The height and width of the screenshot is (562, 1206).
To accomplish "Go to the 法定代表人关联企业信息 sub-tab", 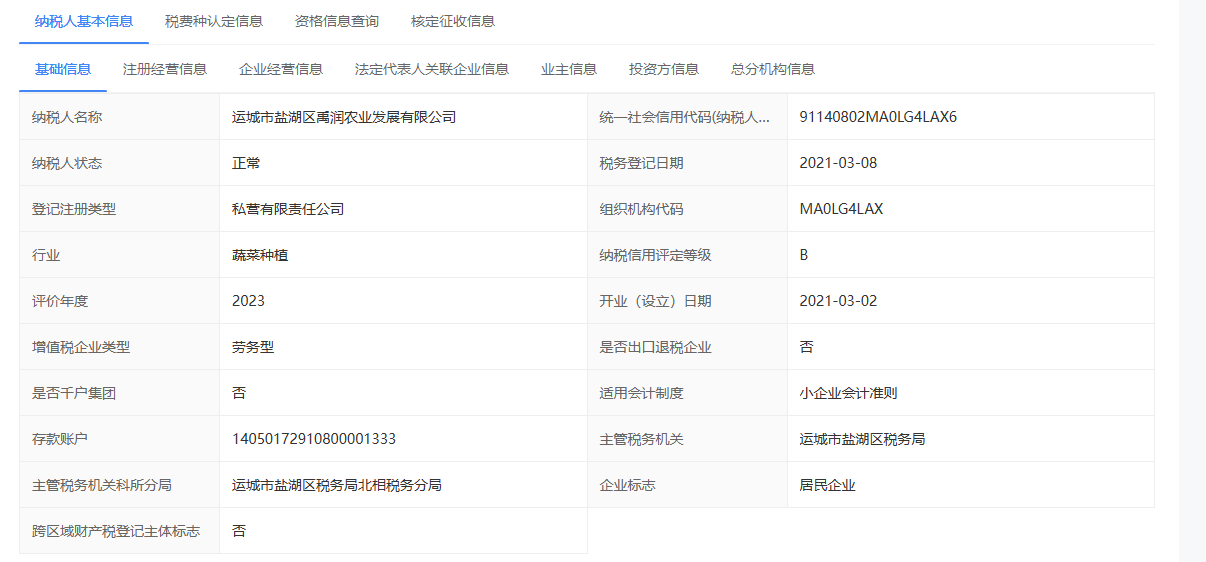I will [432, 69].
